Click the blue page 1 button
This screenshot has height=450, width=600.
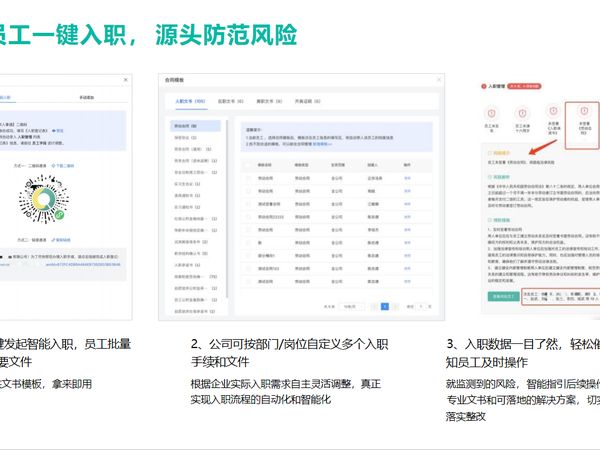(385, 307)
